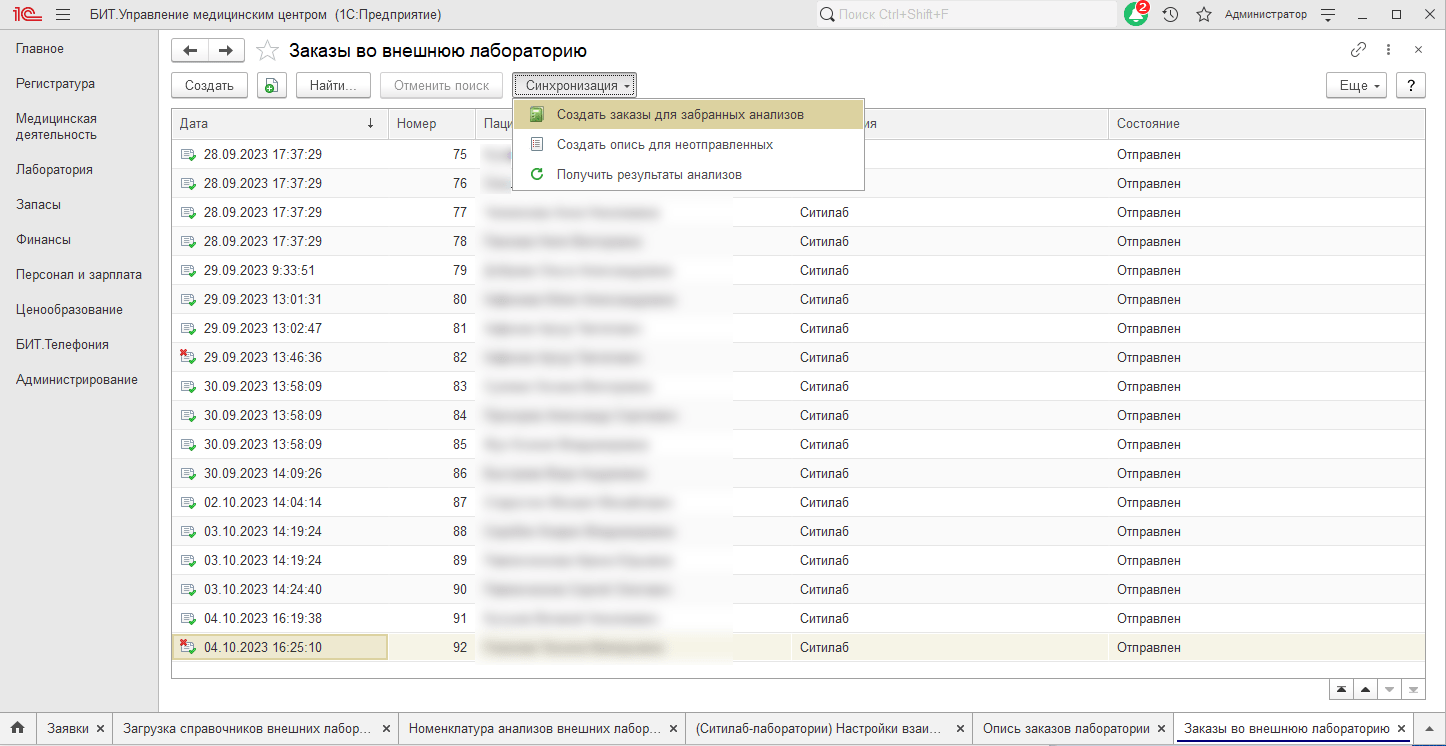Screen dimensions: 1446x746
Task: Select Создать заказы для забранных анализов
Action: click(680, 115)
